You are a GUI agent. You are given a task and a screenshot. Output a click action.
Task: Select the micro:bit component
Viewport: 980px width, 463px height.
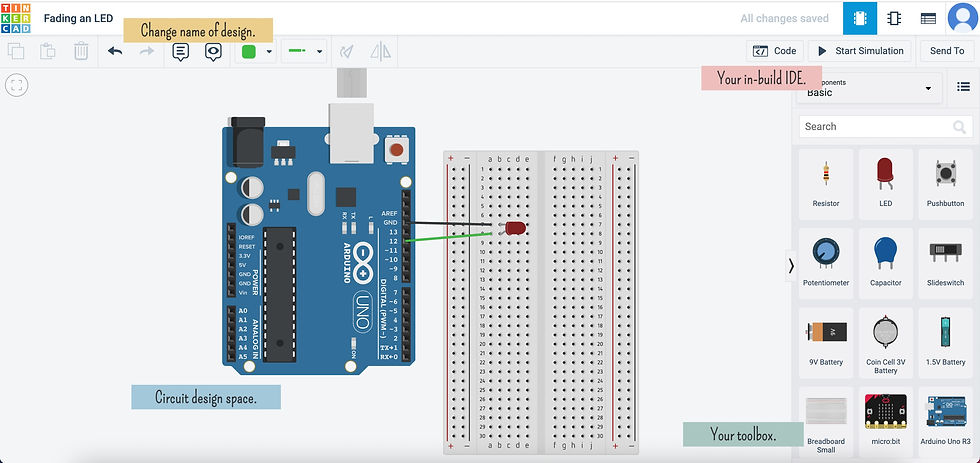[885, 422]
